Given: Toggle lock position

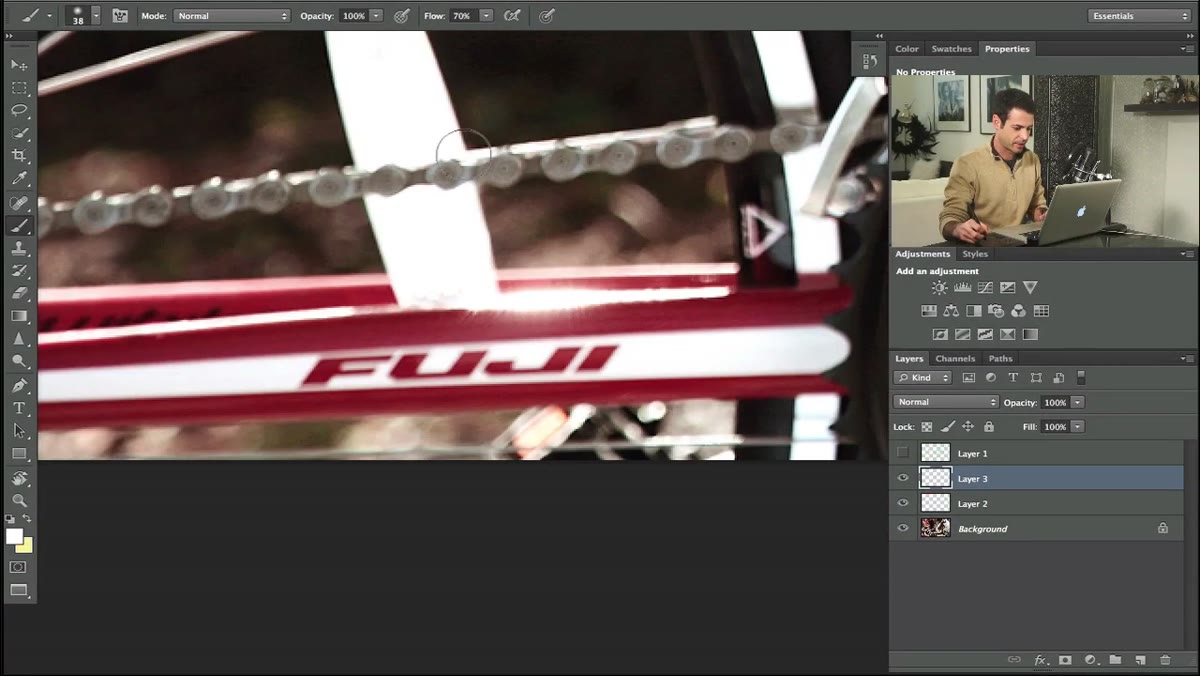Looking at the screenshot, I should tap(968, 427).
